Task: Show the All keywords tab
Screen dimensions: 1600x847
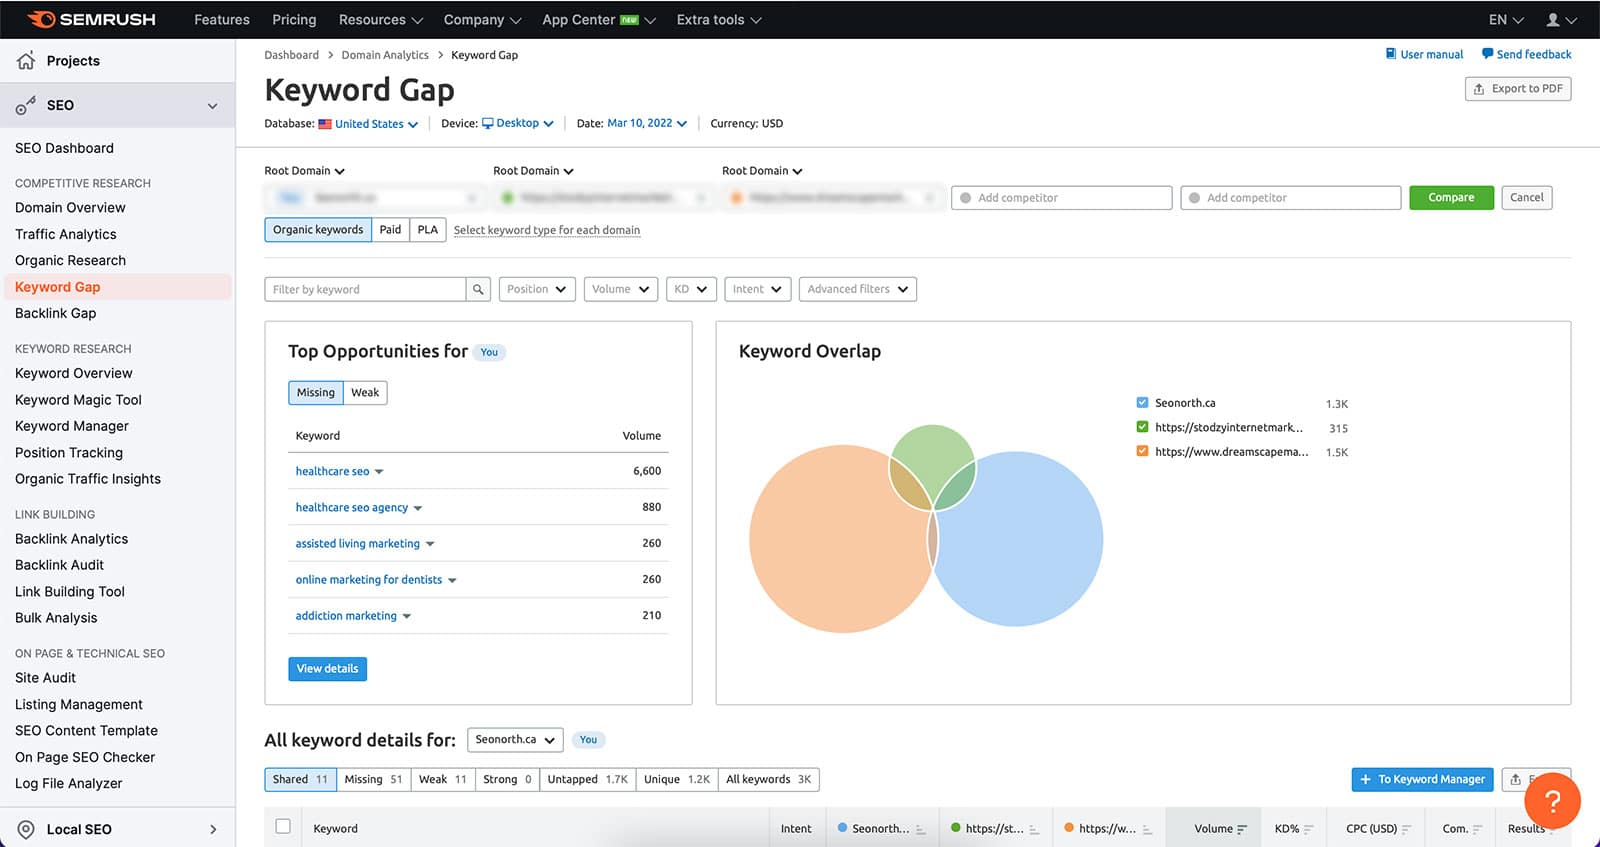Action: [768, 780]
